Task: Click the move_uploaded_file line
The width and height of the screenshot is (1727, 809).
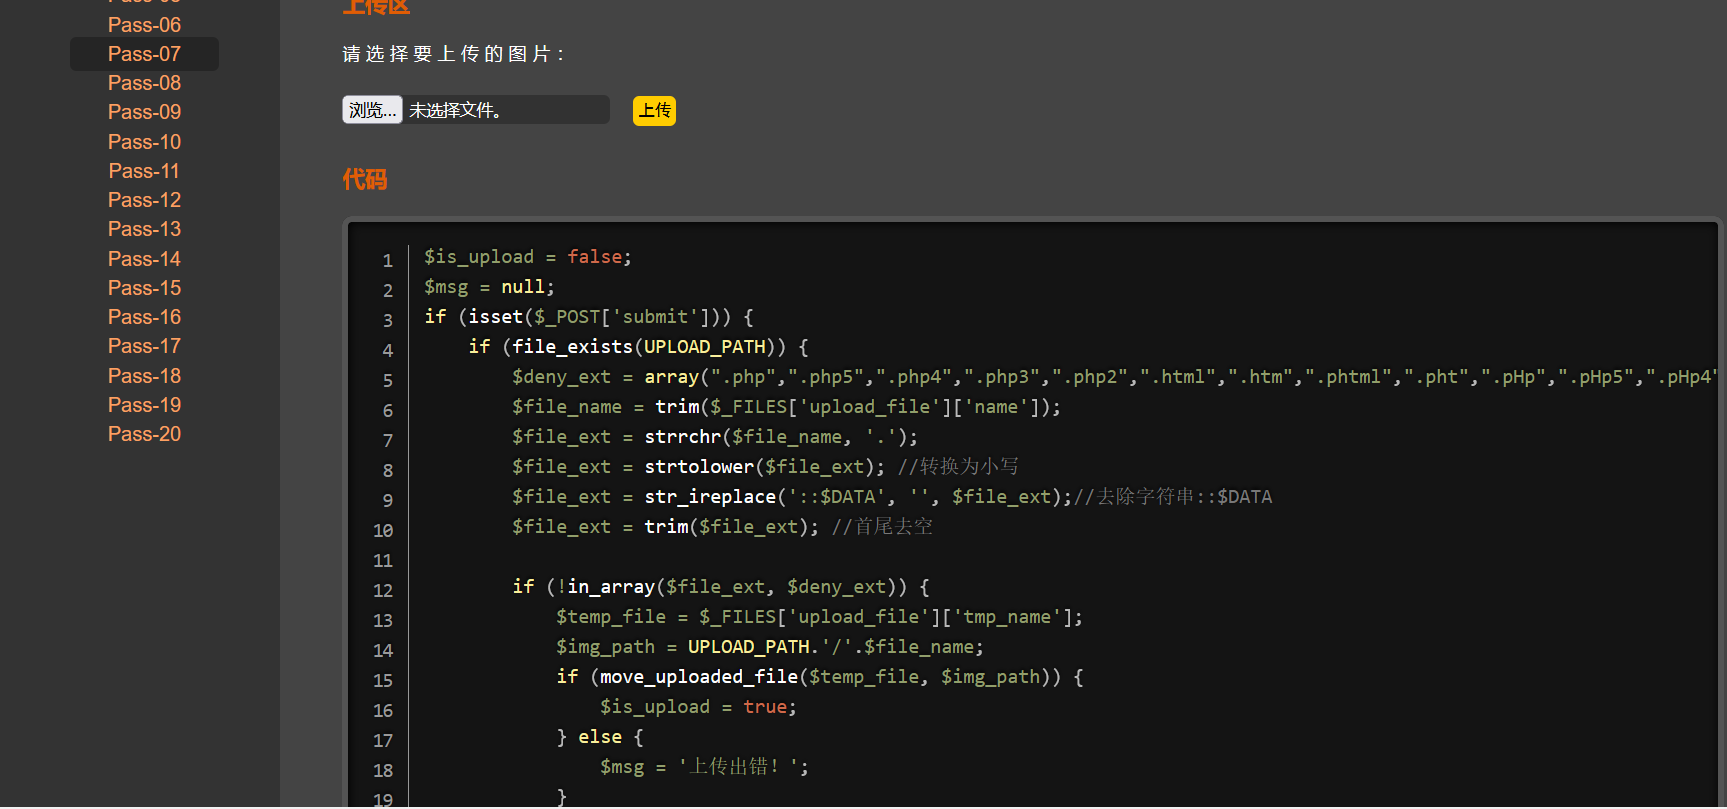Action: [820, 677]
